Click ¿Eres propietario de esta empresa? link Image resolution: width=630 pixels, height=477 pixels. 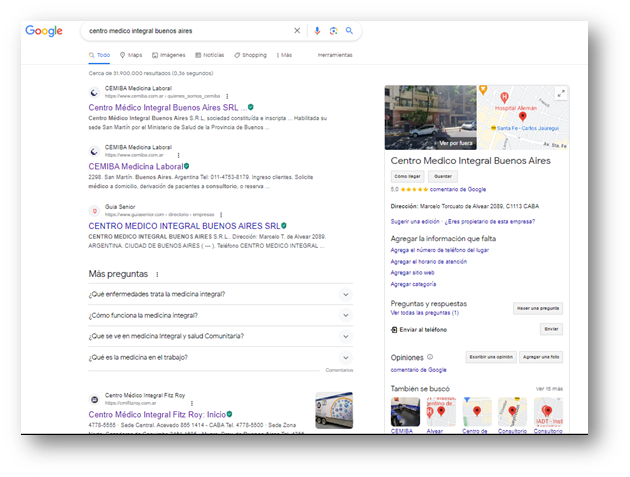pyautogui.click(x=489, y=221)
